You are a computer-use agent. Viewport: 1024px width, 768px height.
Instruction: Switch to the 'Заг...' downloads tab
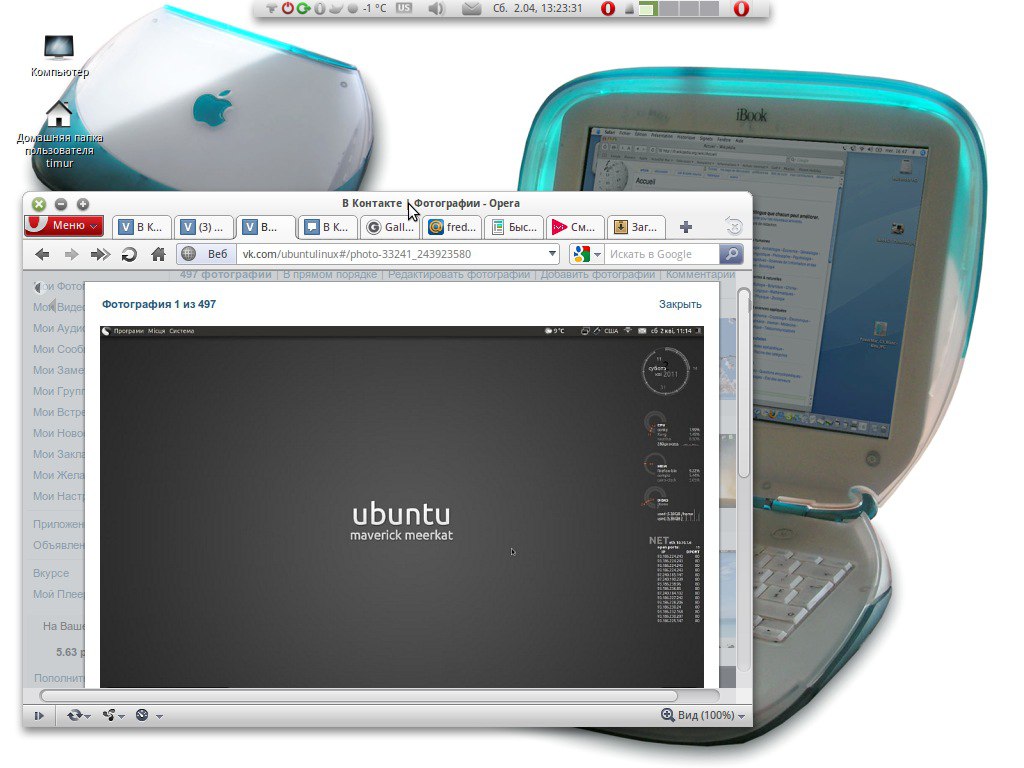(x=636, y=227)
